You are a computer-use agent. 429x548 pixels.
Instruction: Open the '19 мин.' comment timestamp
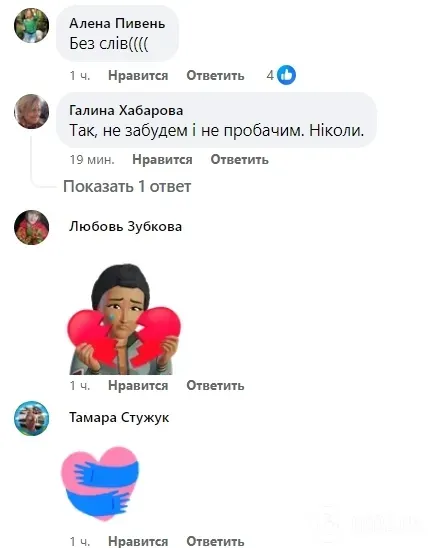tap(92, 159)
